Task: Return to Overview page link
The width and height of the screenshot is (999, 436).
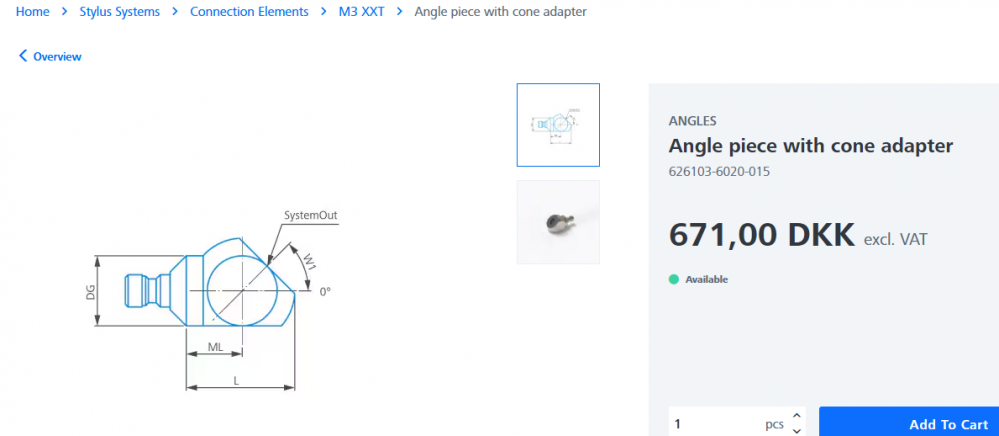Action: pyautogui.click(x=57, y=57)
